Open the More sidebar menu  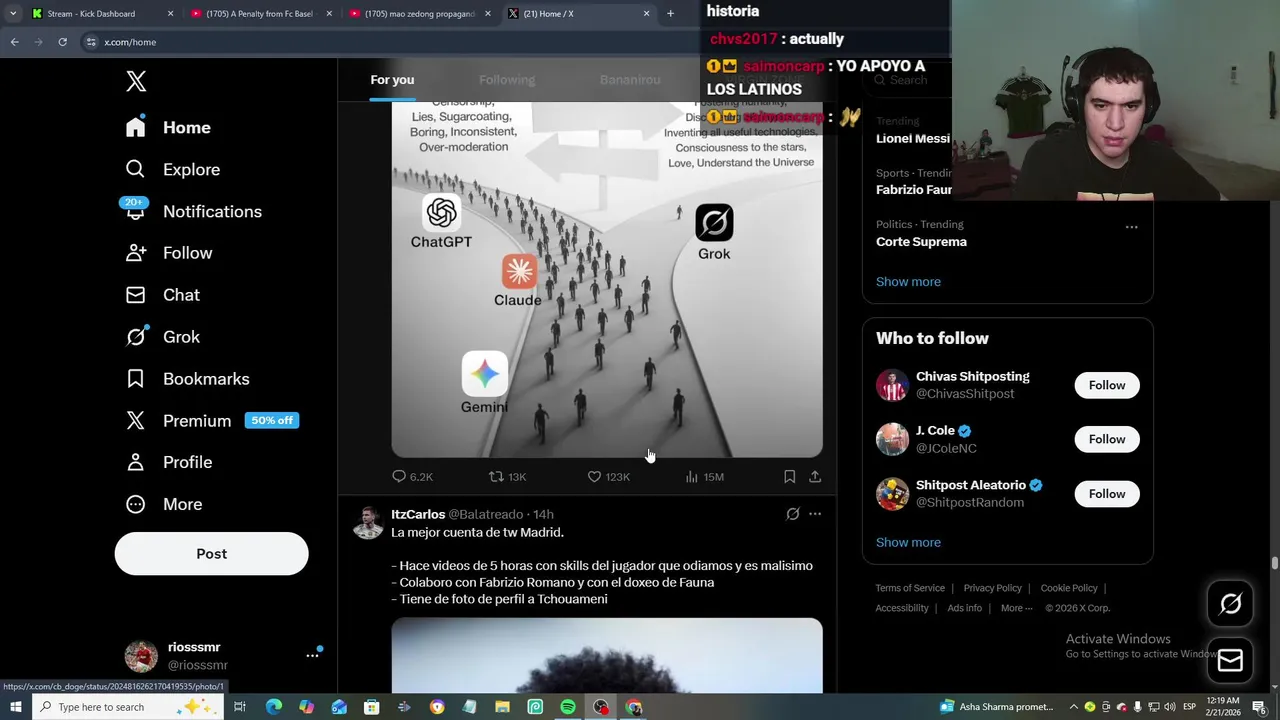(163, 504)
